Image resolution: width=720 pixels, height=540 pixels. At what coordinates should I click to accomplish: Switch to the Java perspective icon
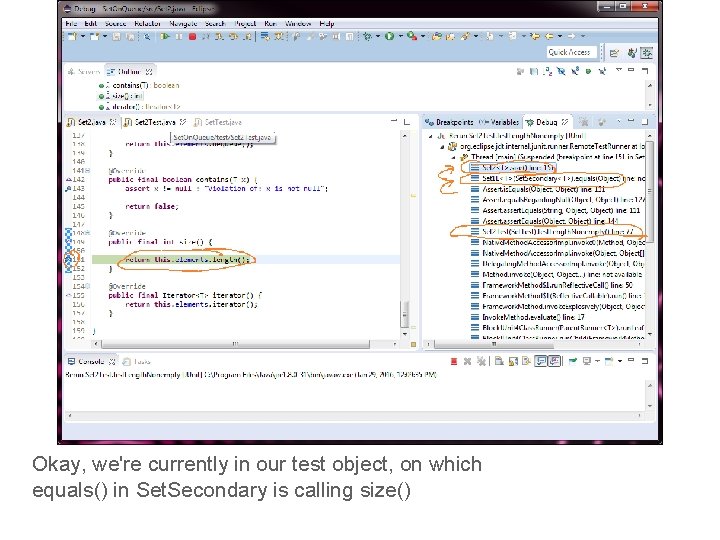(632, 53)
